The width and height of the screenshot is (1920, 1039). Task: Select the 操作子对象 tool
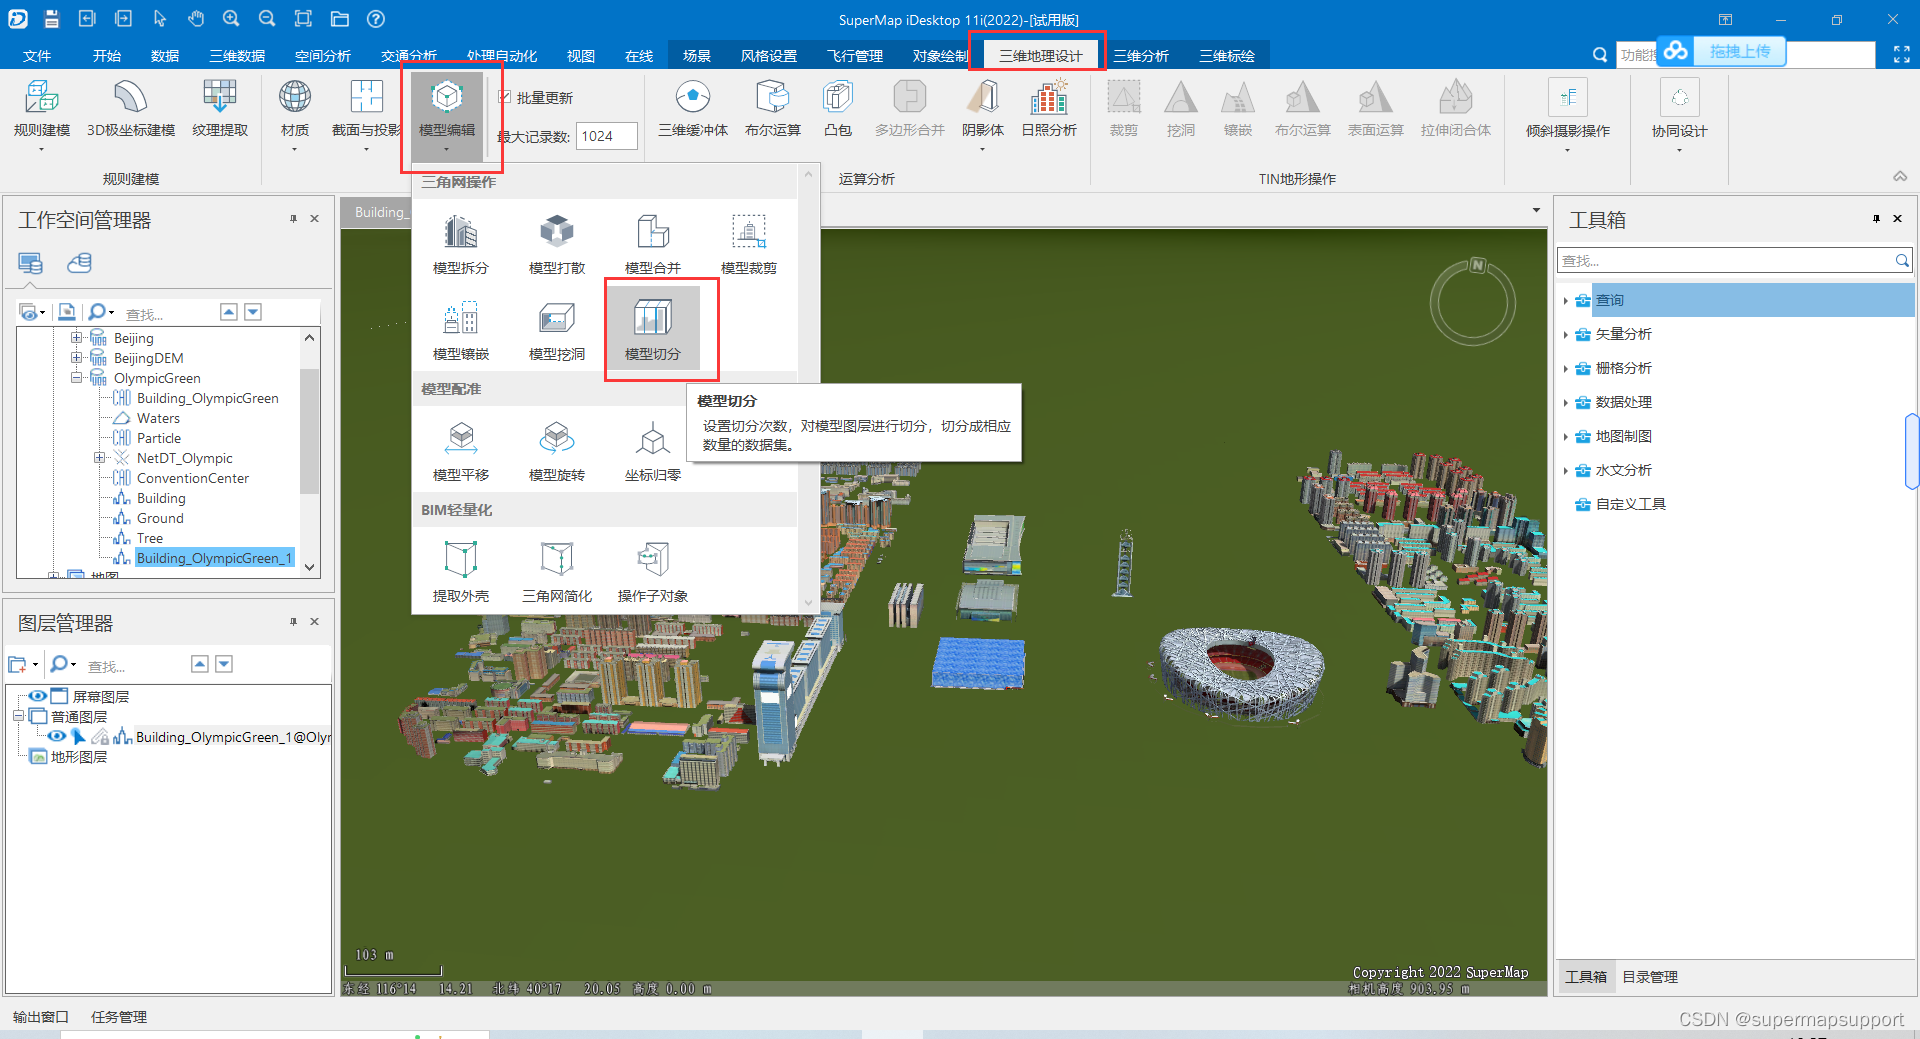coord(653,572)
